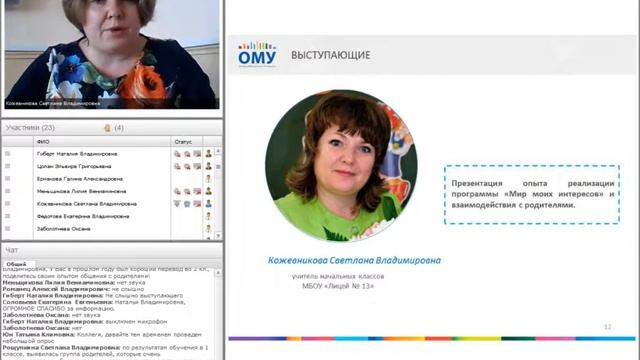Viewport: 640px width, 360px height.
Task: Click the user role icon for Гиберт Наталия
Action: 209,154
